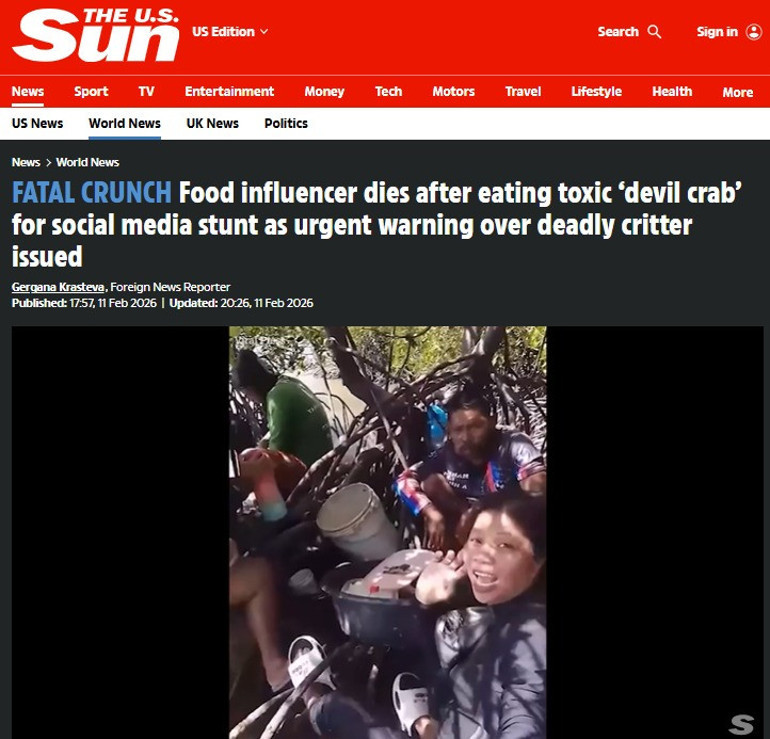Screen dimensions: 770x739
Task: Go to the Entertainment section
Action: pos(229,91)
